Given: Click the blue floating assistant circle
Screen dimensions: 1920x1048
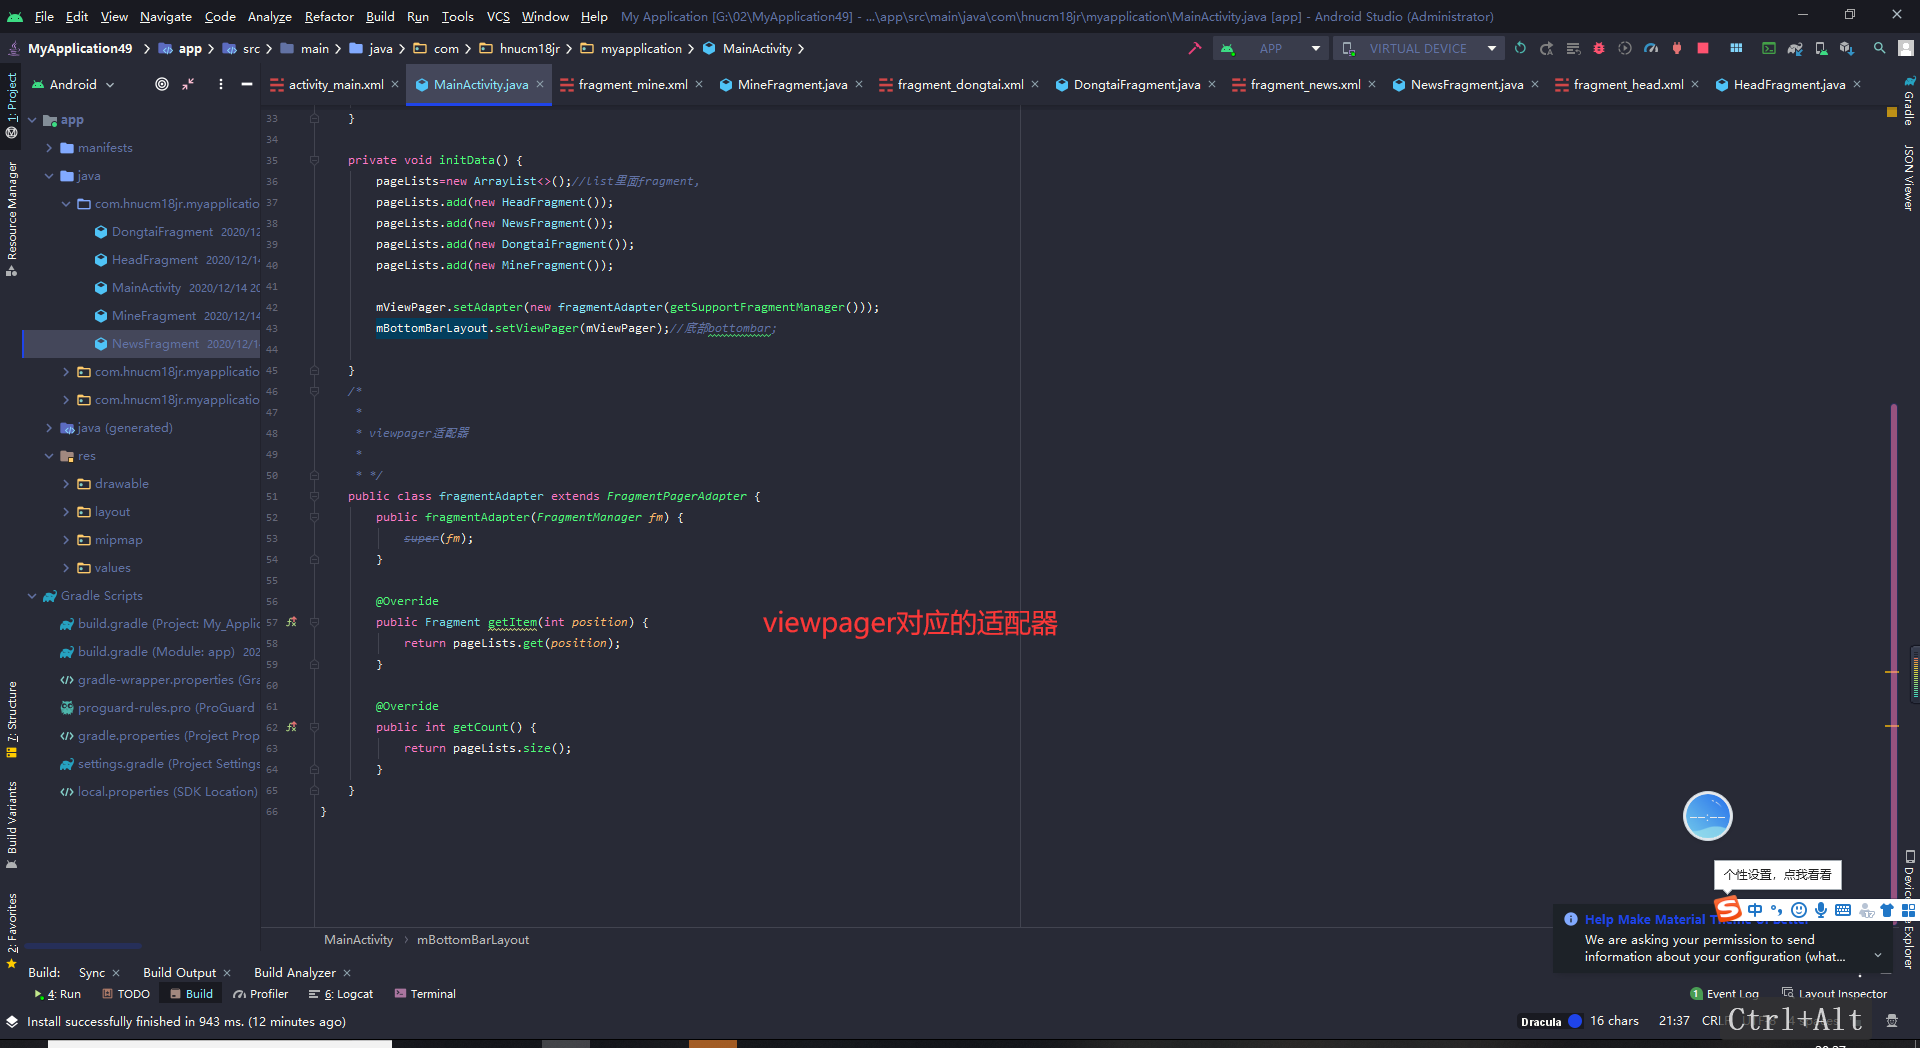Looking at the screenshot, I should click(x=1707, y=816).
